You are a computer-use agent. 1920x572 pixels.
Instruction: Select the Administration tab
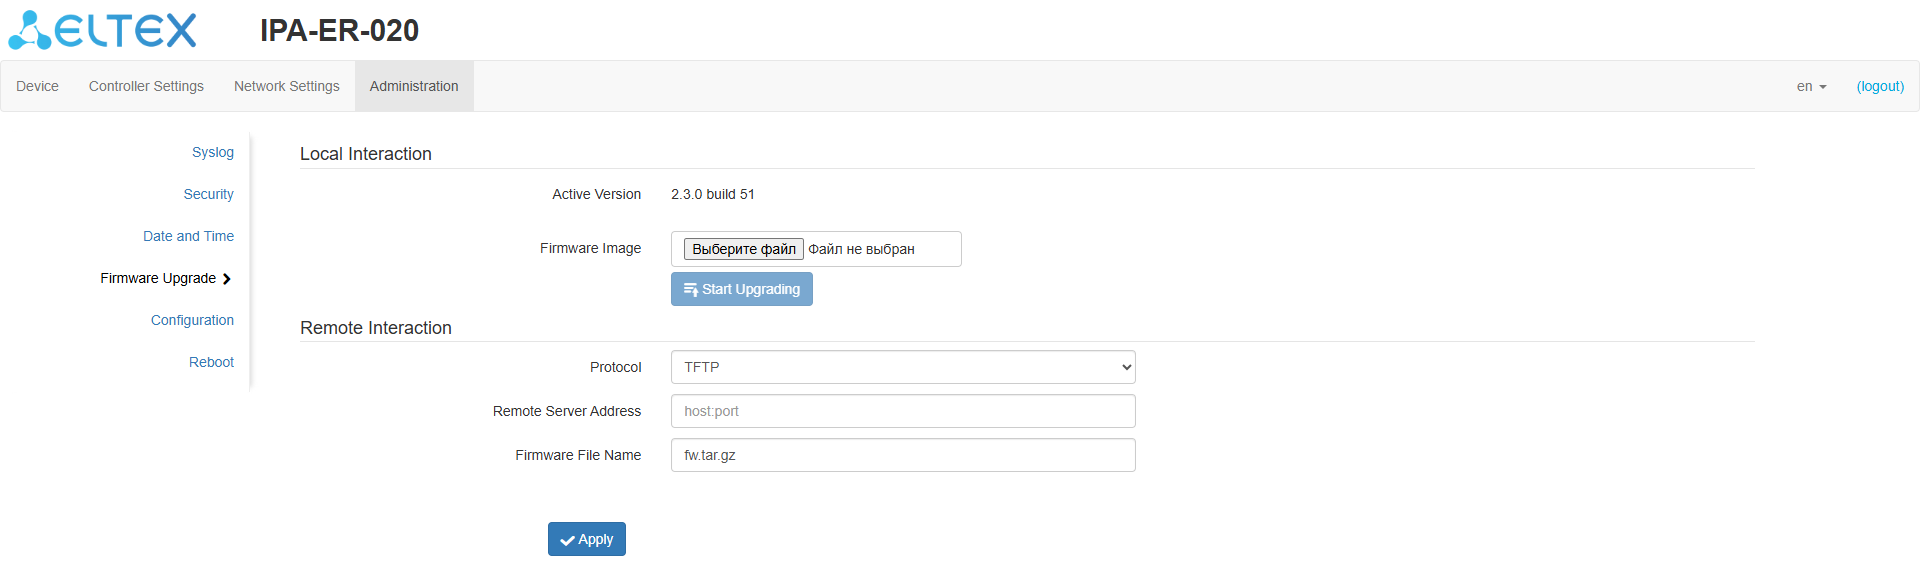[x=414, y=87]
